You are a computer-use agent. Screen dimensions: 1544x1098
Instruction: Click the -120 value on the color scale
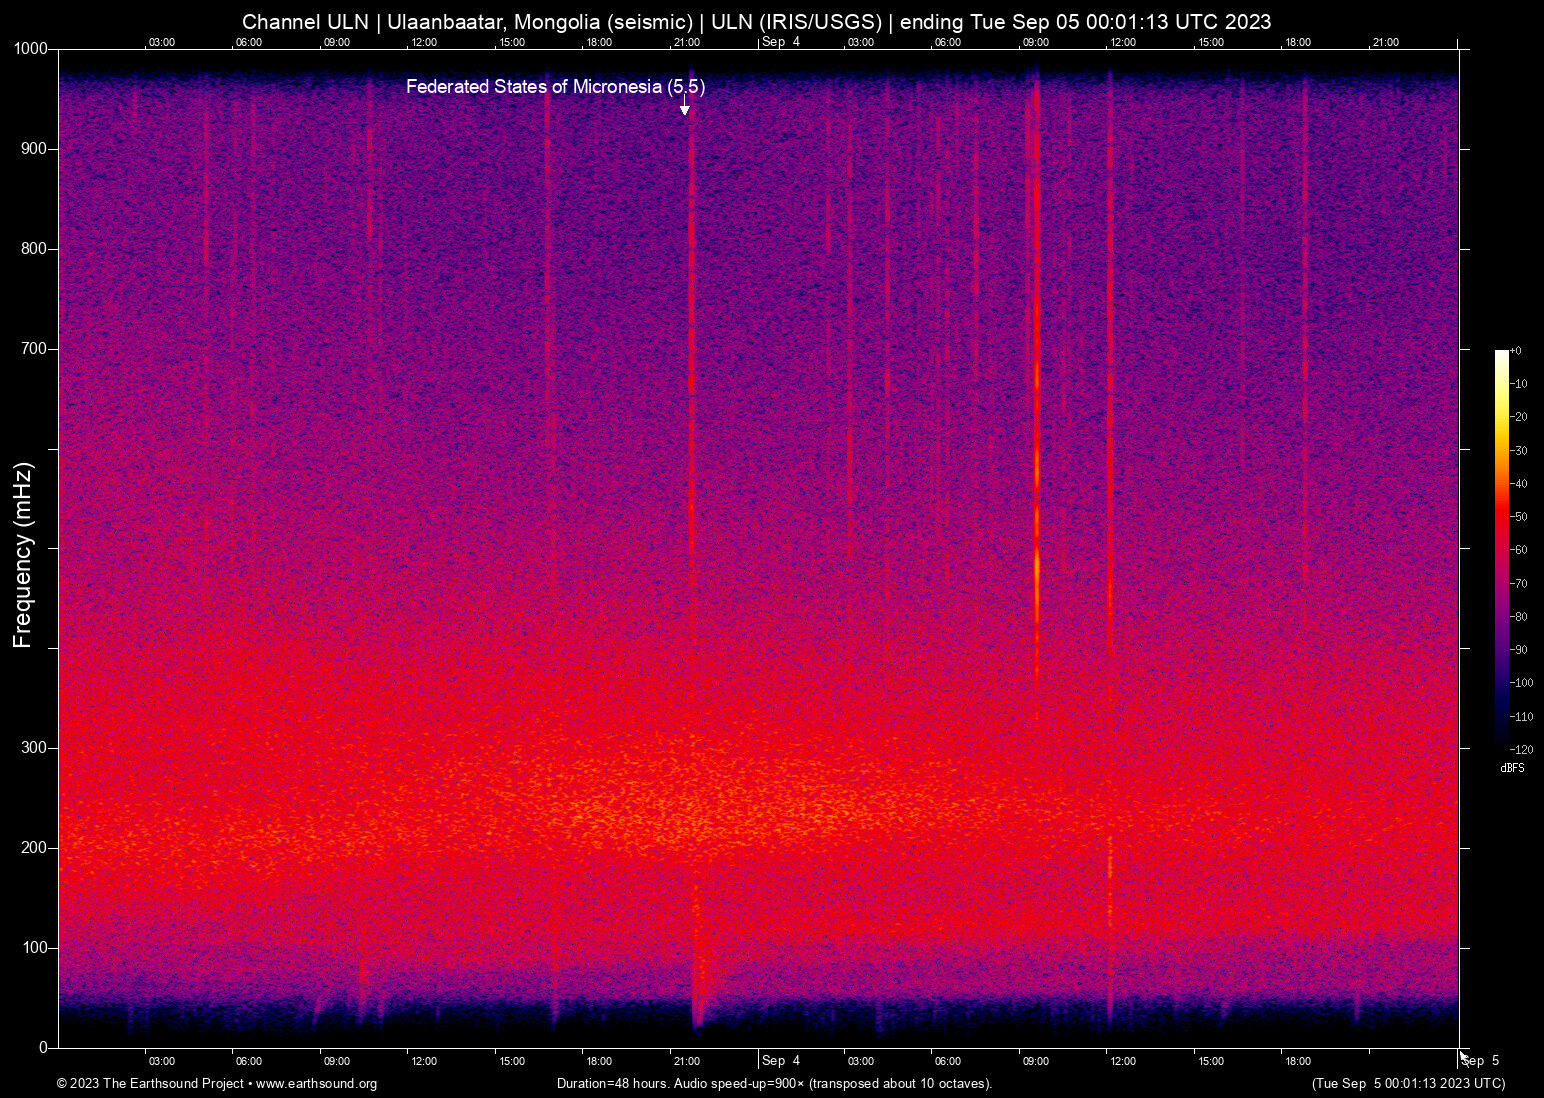pos(1522,750)
